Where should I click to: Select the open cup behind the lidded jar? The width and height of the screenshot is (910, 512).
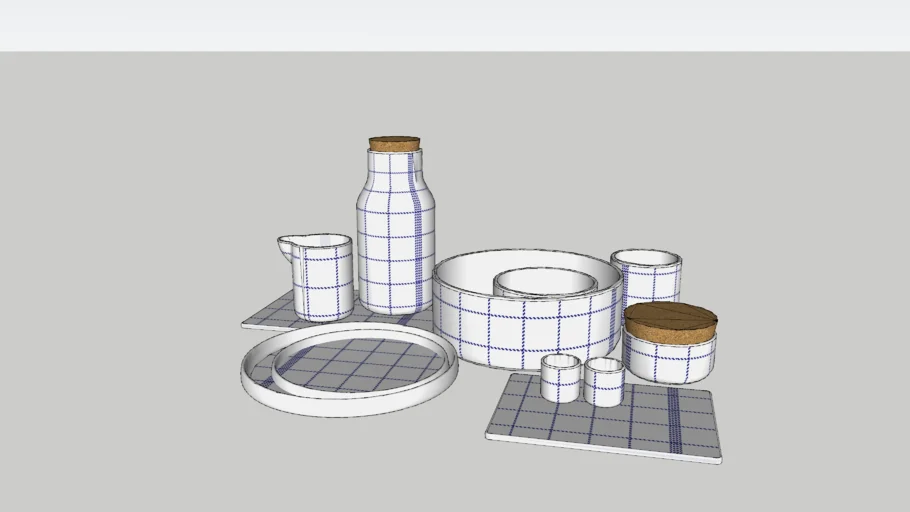click(x=648, y=275)
